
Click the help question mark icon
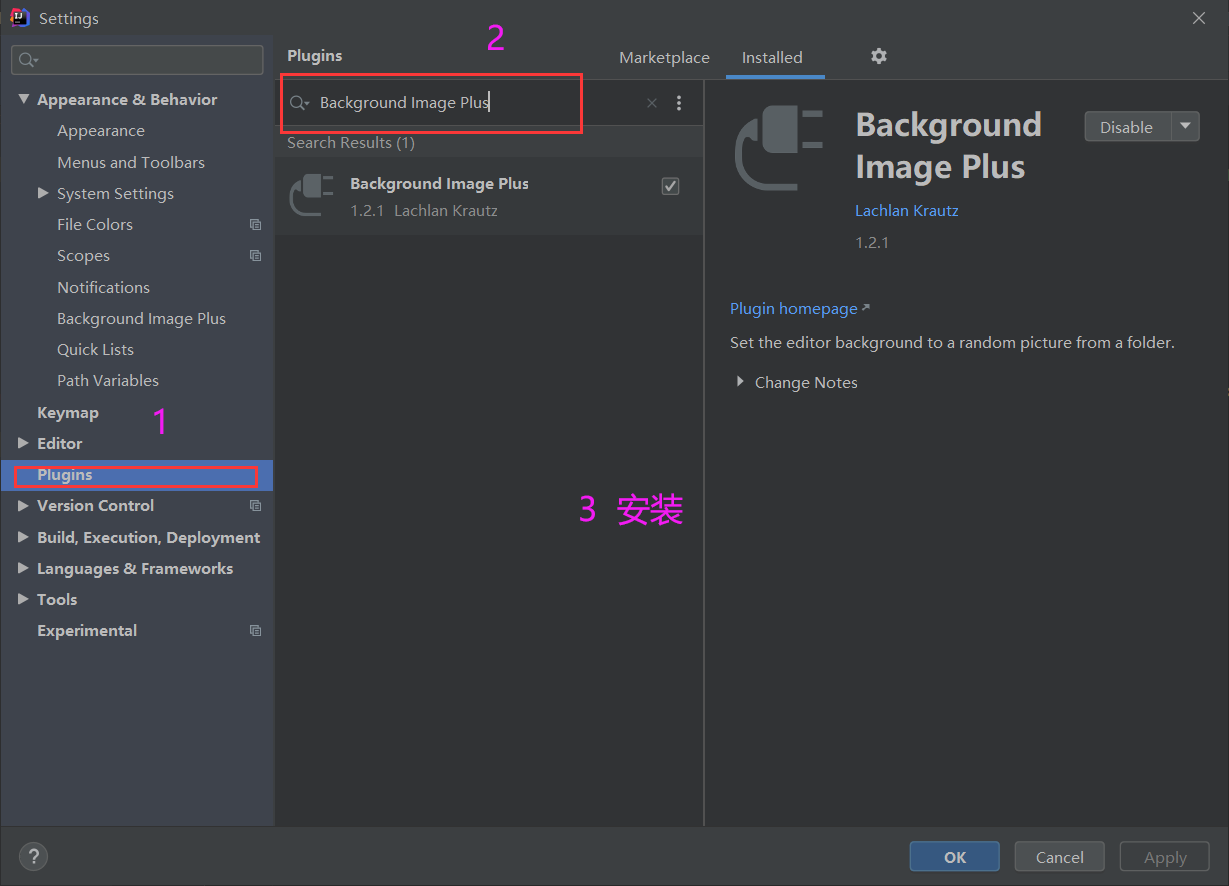(x=33, y=856)
